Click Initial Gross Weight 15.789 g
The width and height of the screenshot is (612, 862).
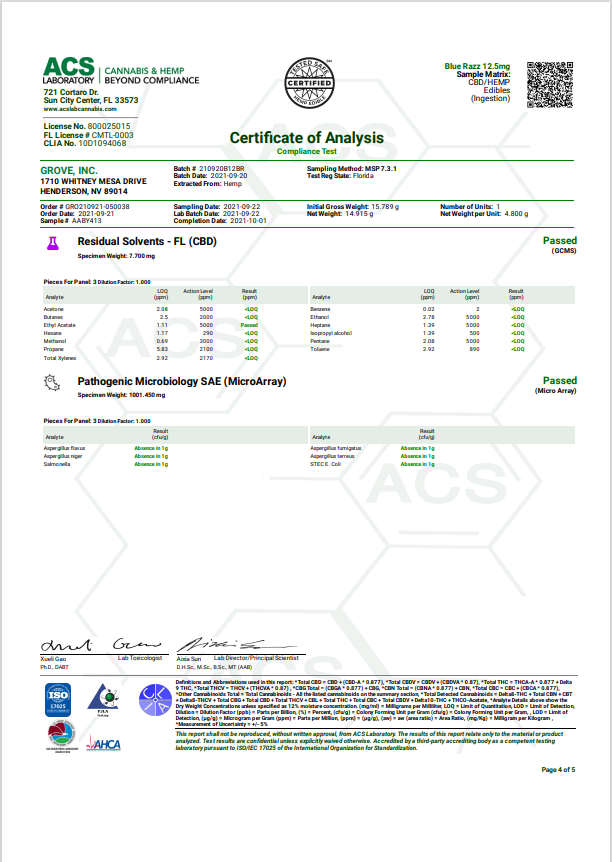[353, 207]
